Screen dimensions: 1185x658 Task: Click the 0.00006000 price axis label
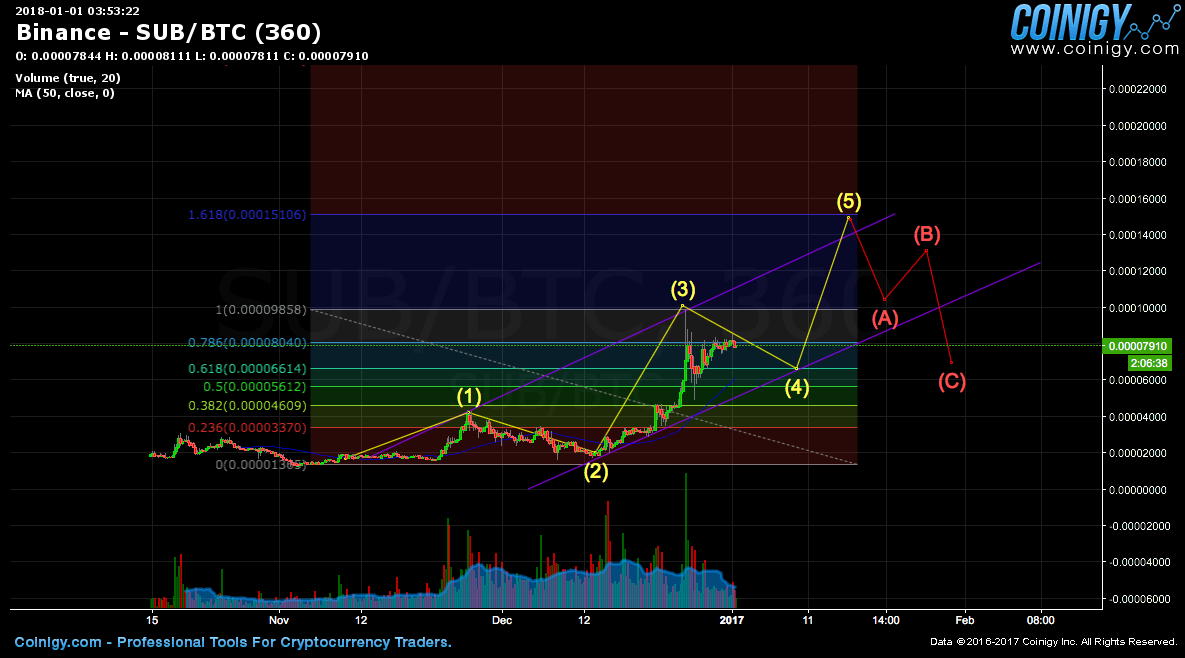pos(1138,380)
